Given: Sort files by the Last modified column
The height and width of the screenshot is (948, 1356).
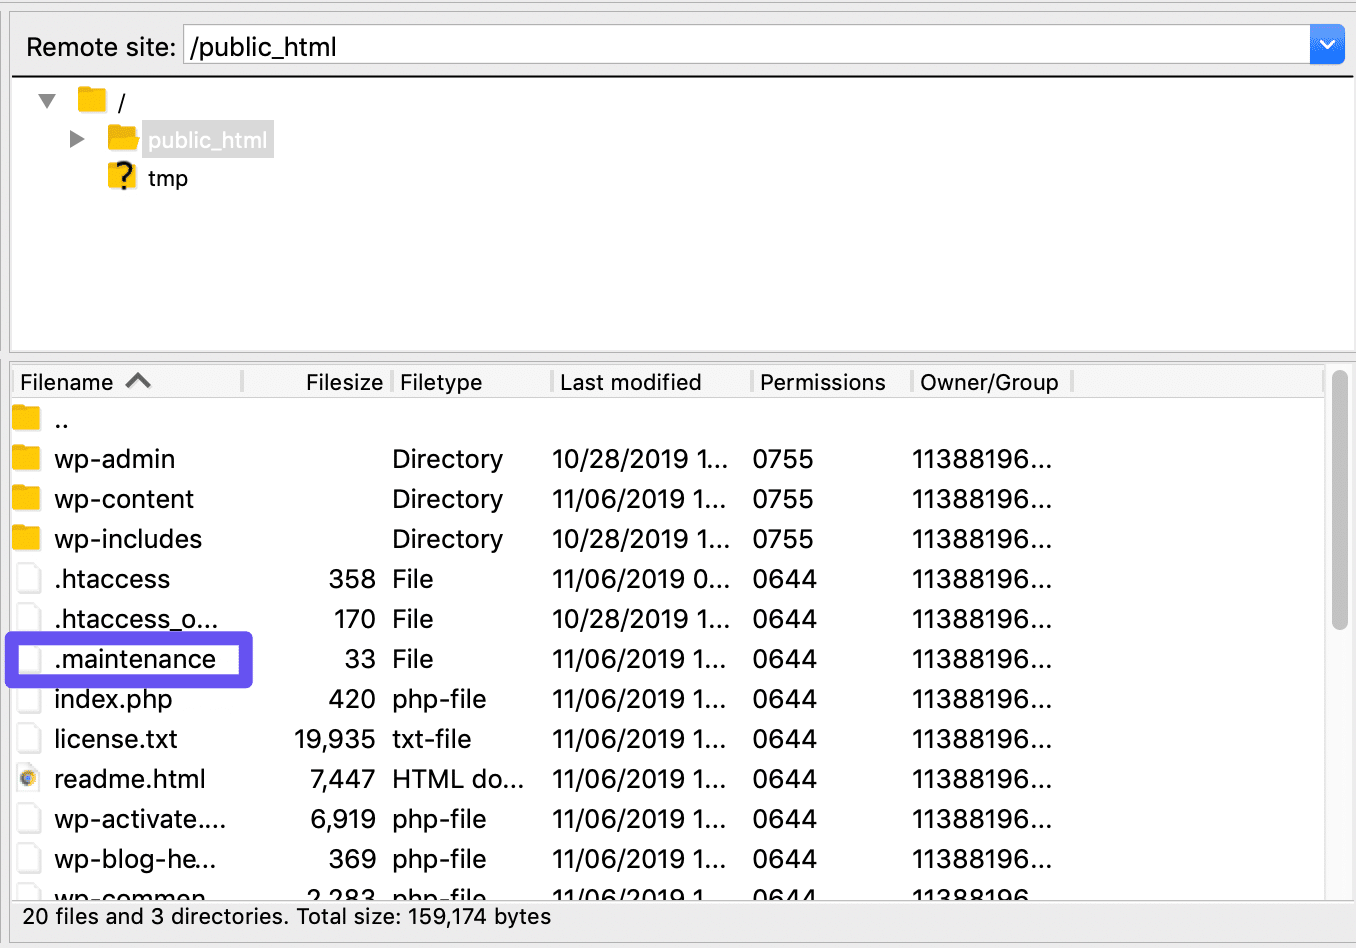Looking at the screenshot, I should pos(629,381).
